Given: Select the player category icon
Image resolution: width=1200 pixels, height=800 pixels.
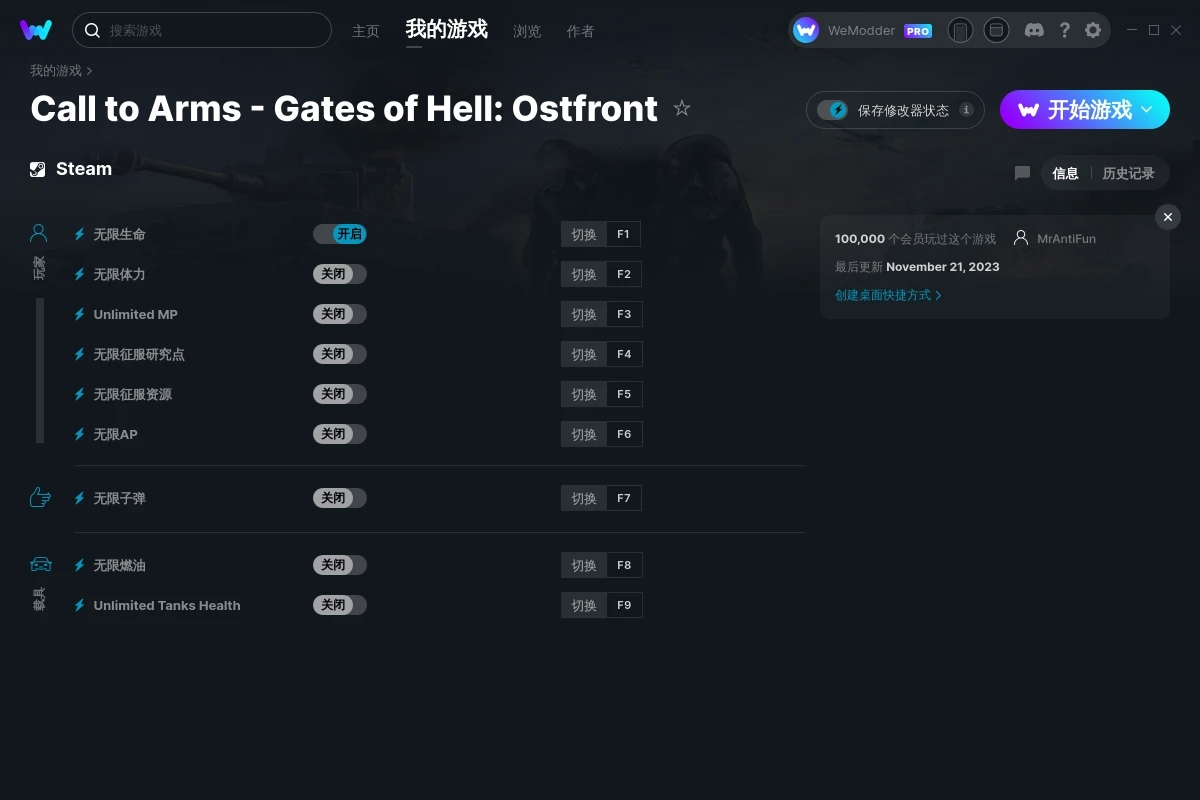Looking at the screenshot, I should (39, 233).
